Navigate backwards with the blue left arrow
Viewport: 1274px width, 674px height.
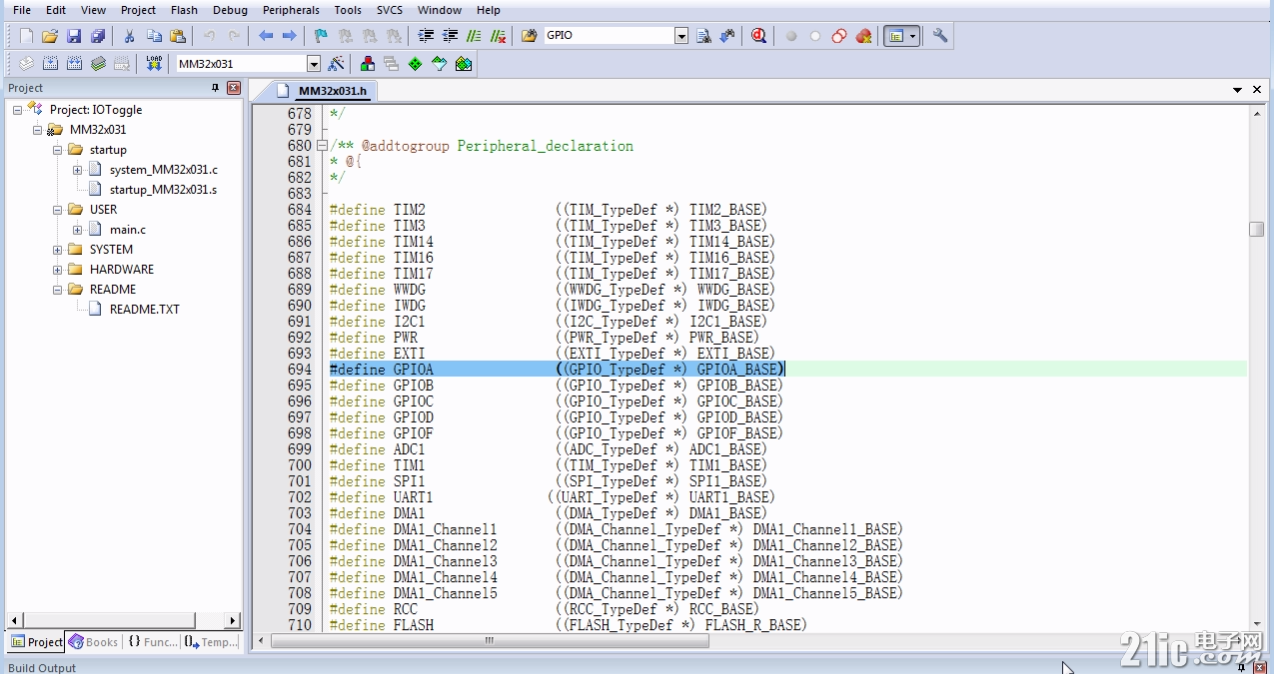pos(266,36)
